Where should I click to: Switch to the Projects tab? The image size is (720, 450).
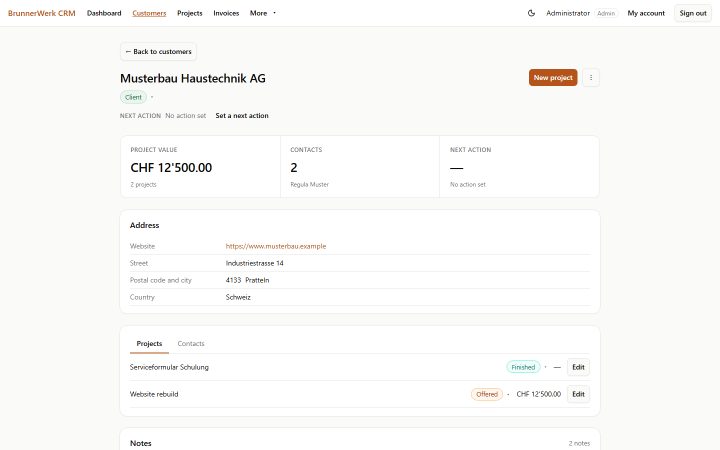pyautogui.click(x=149, y=343)
